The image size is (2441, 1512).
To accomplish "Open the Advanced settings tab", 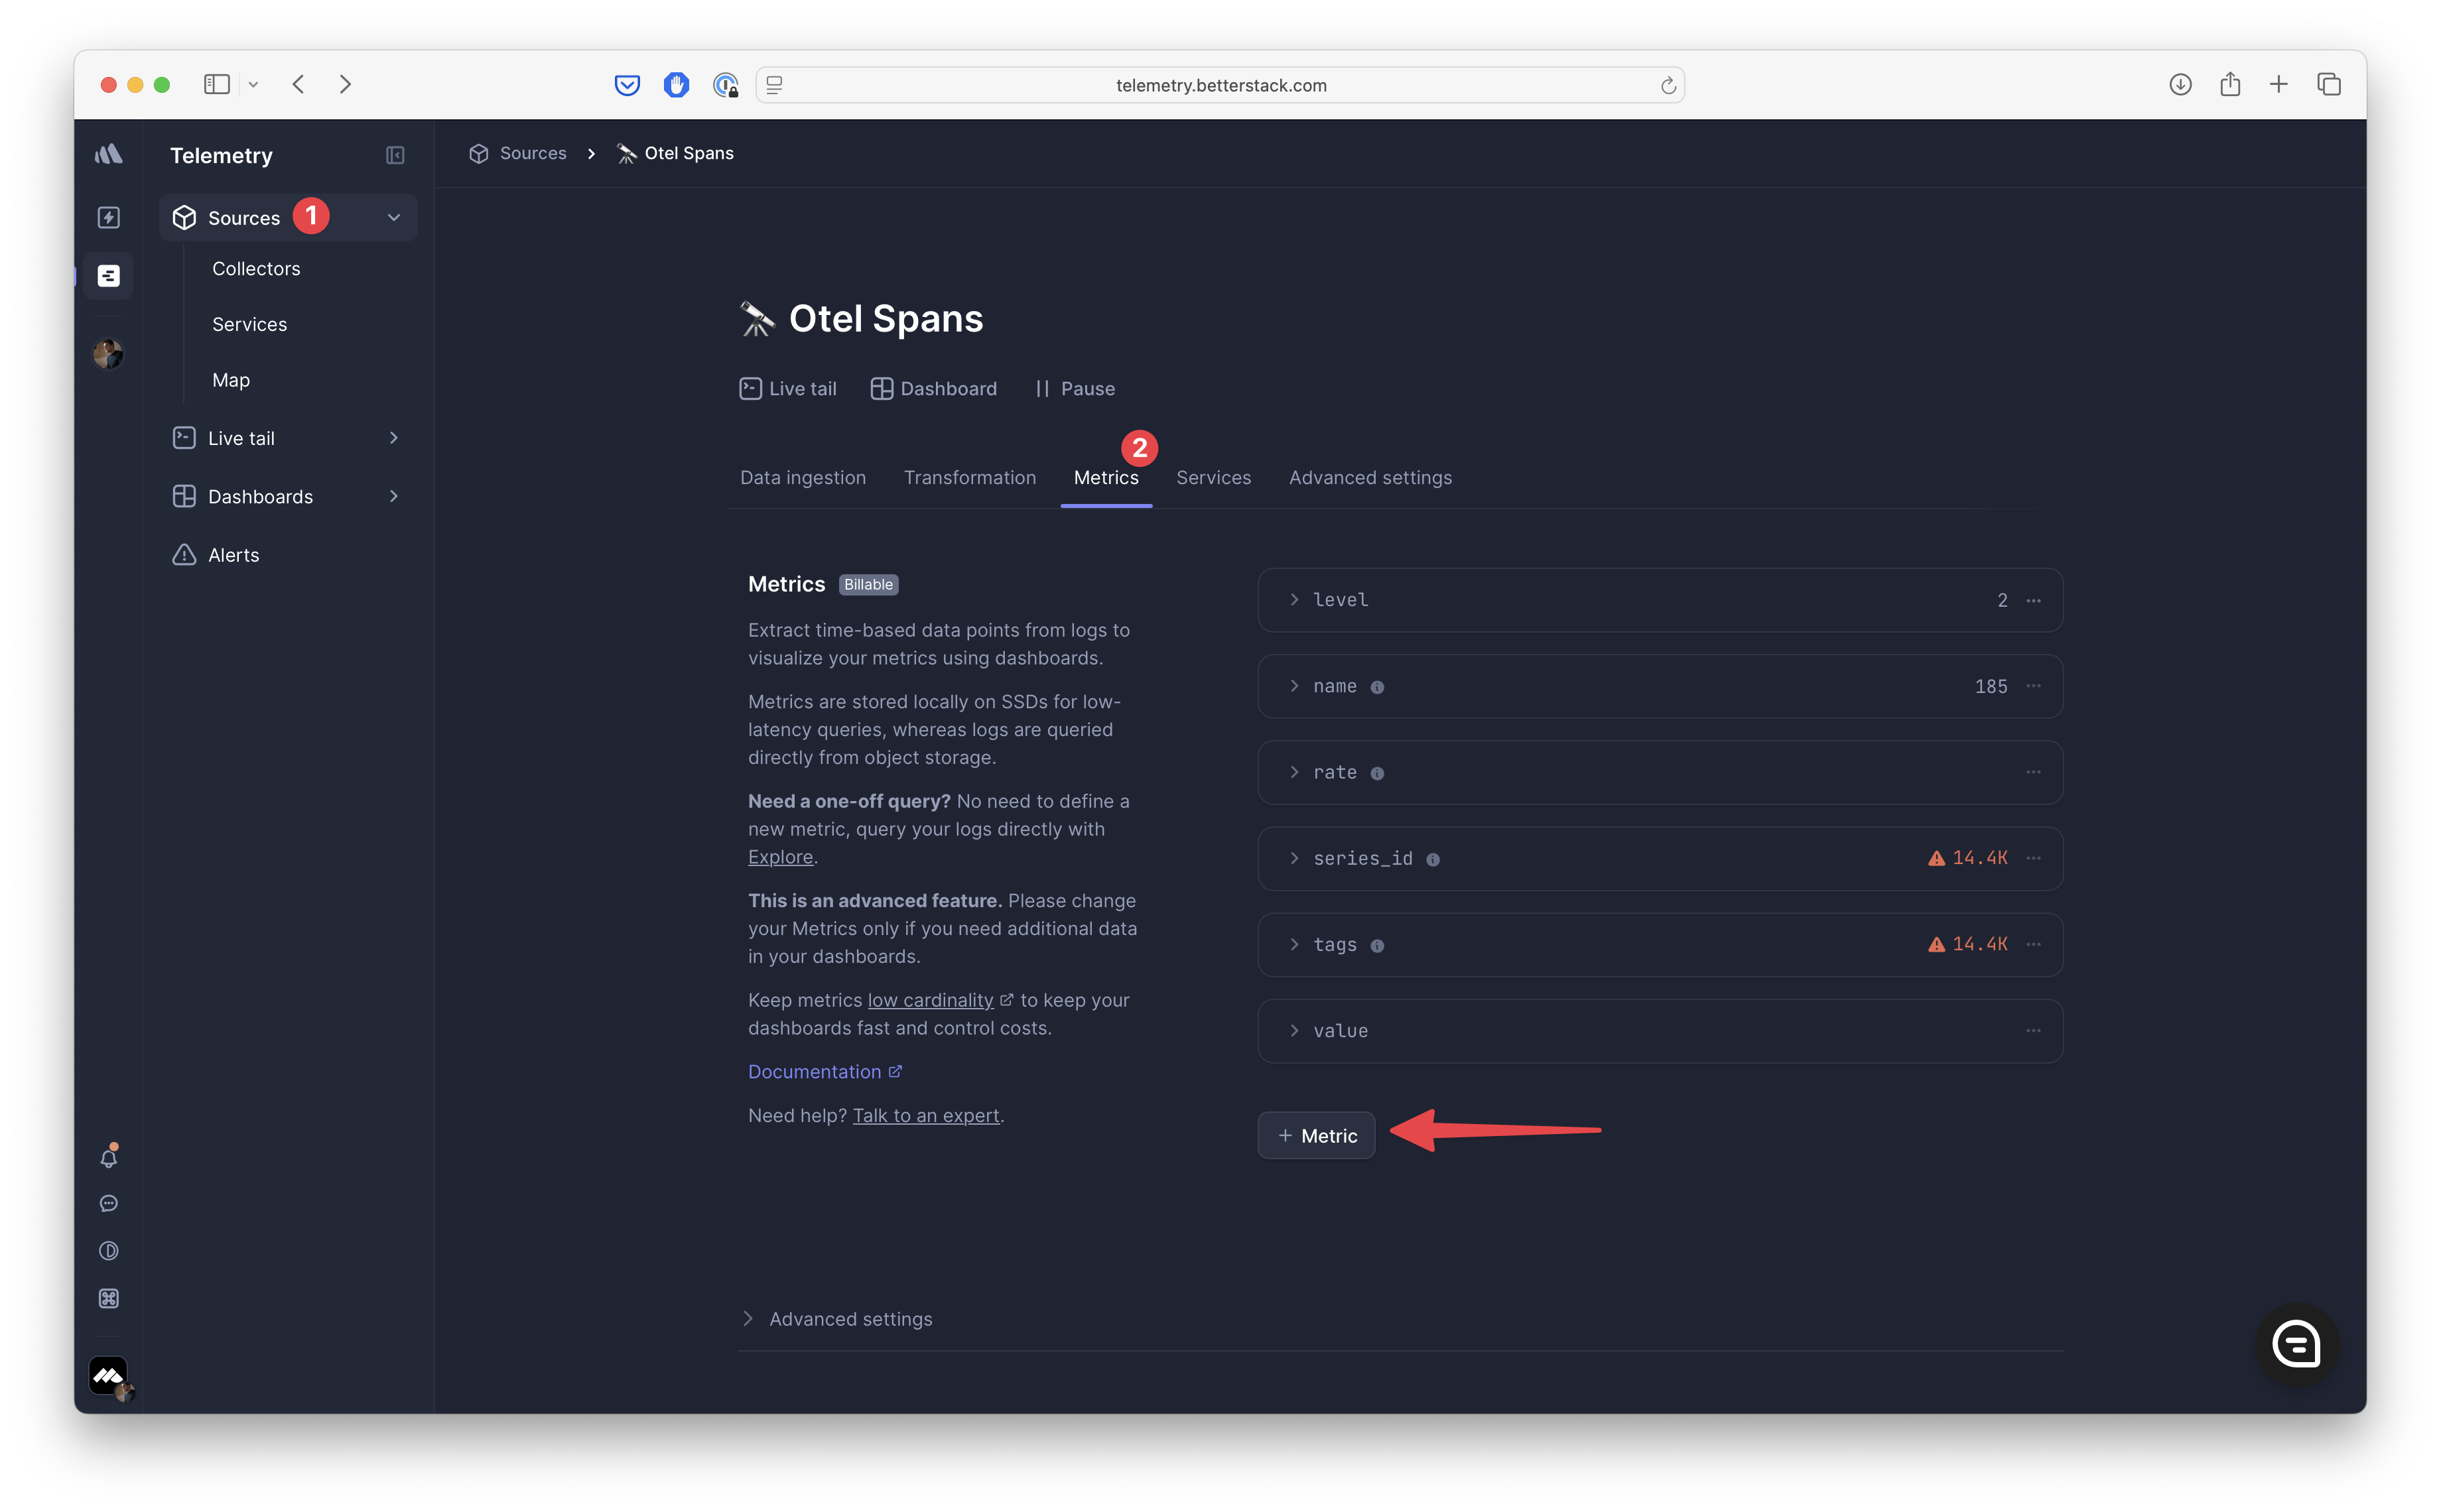I will 1370,478.
